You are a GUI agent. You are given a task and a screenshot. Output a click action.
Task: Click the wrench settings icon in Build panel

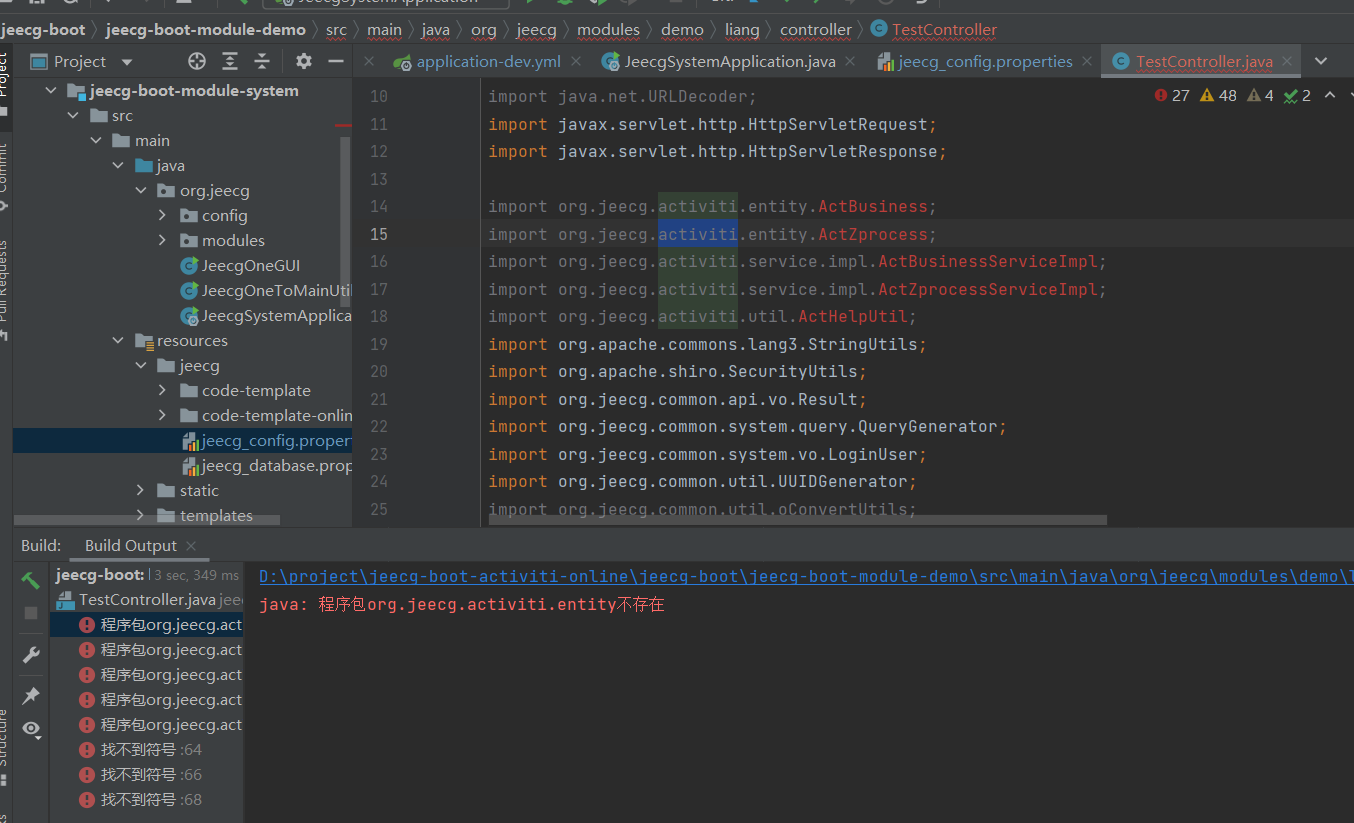click(30, 655)
